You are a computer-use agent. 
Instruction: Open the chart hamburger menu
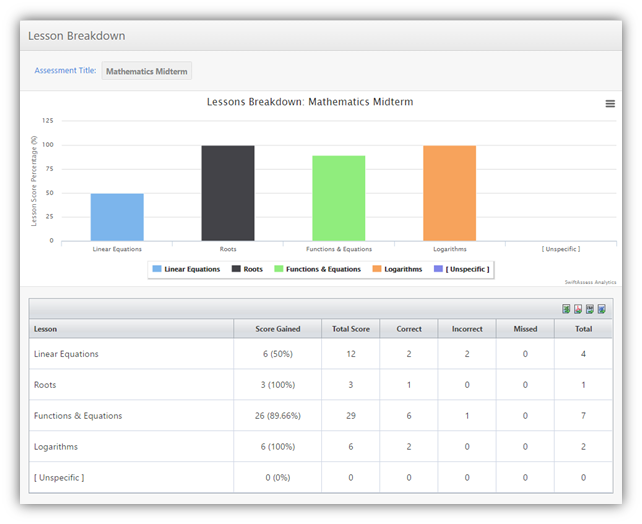pos(610,104)
